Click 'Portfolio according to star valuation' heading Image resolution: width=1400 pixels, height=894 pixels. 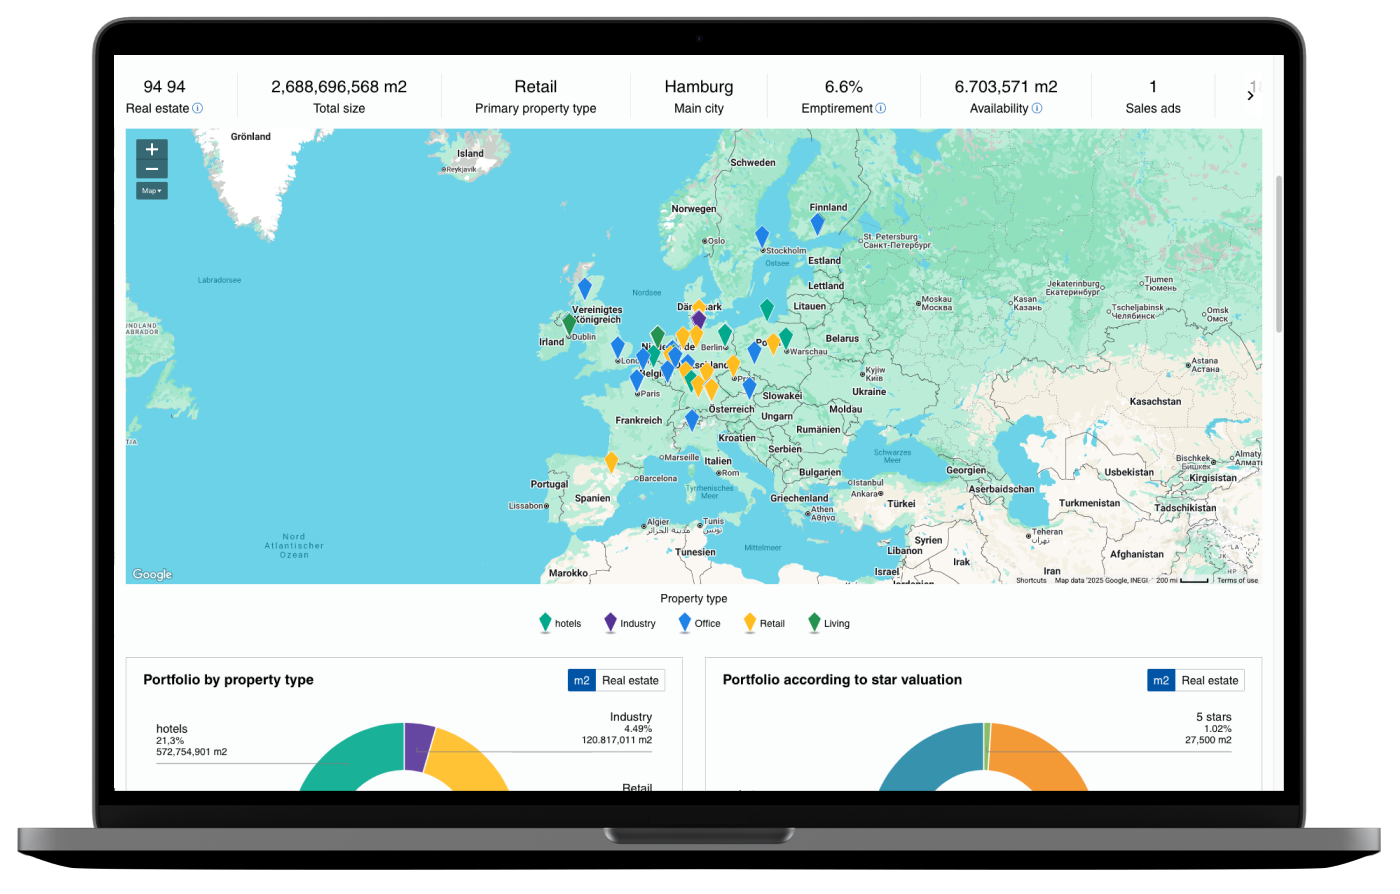click(842, 679)
